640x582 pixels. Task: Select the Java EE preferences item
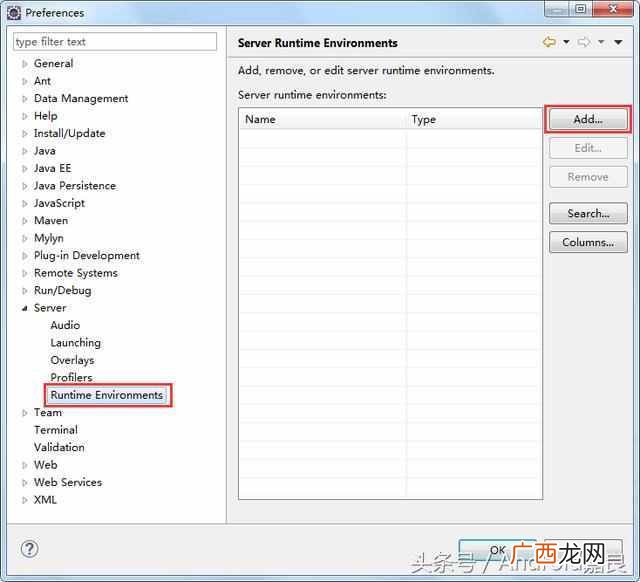53,169
